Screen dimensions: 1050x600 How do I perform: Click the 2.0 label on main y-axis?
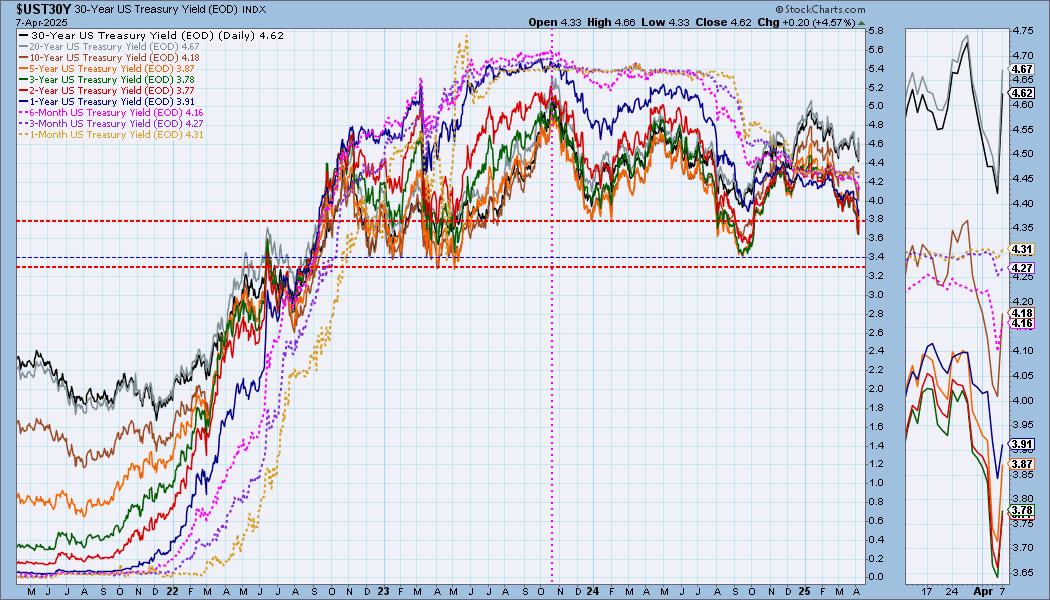click(x=875, y=389)
